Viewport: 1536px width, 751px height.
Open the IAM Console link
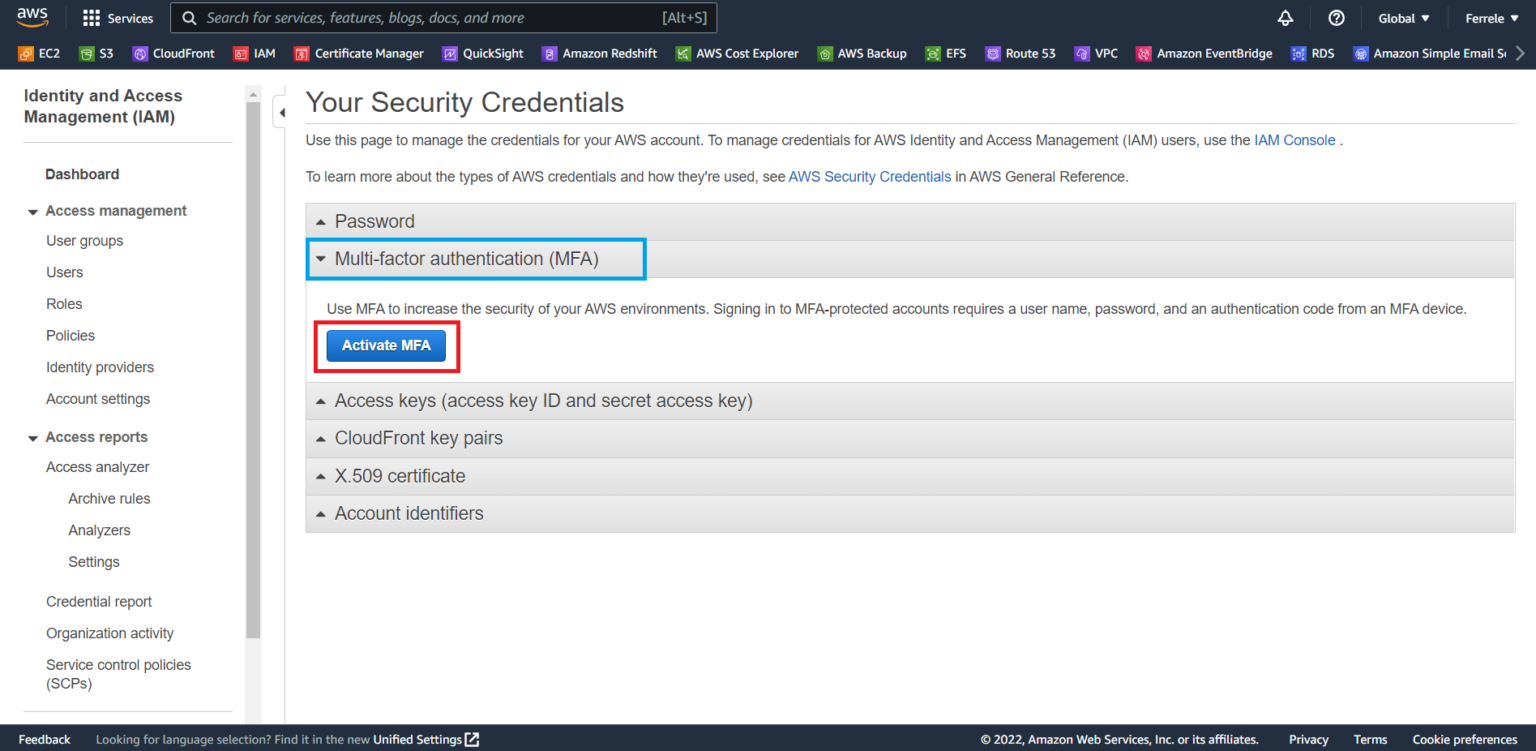[x=1294, y=140]
